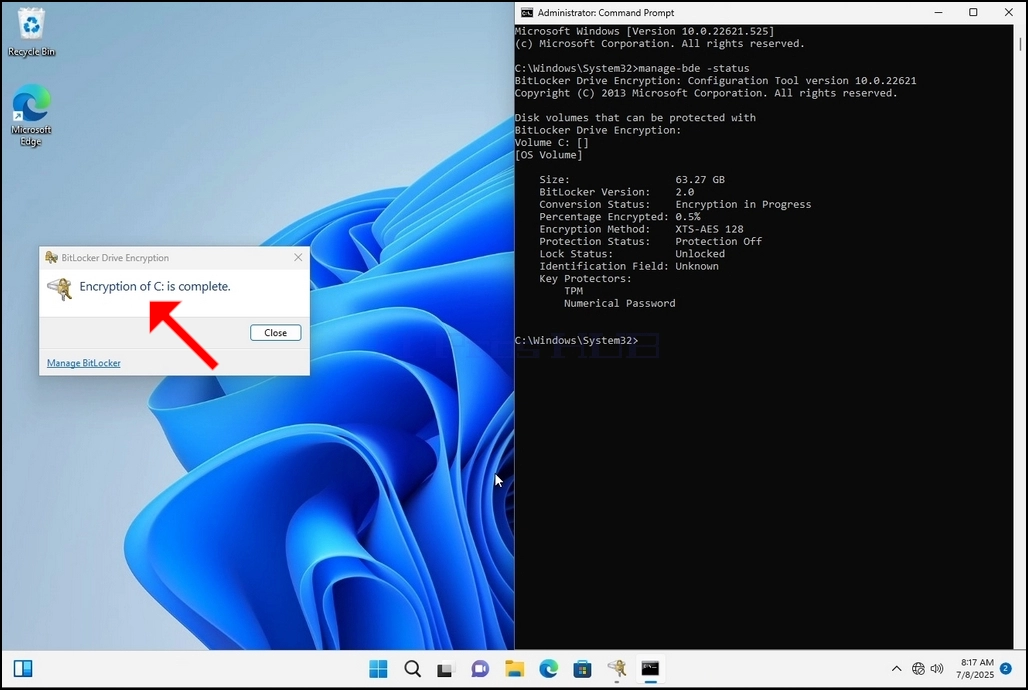Click the BitLocker keys icon in the dialog title bar

click(x=51, y=257)
